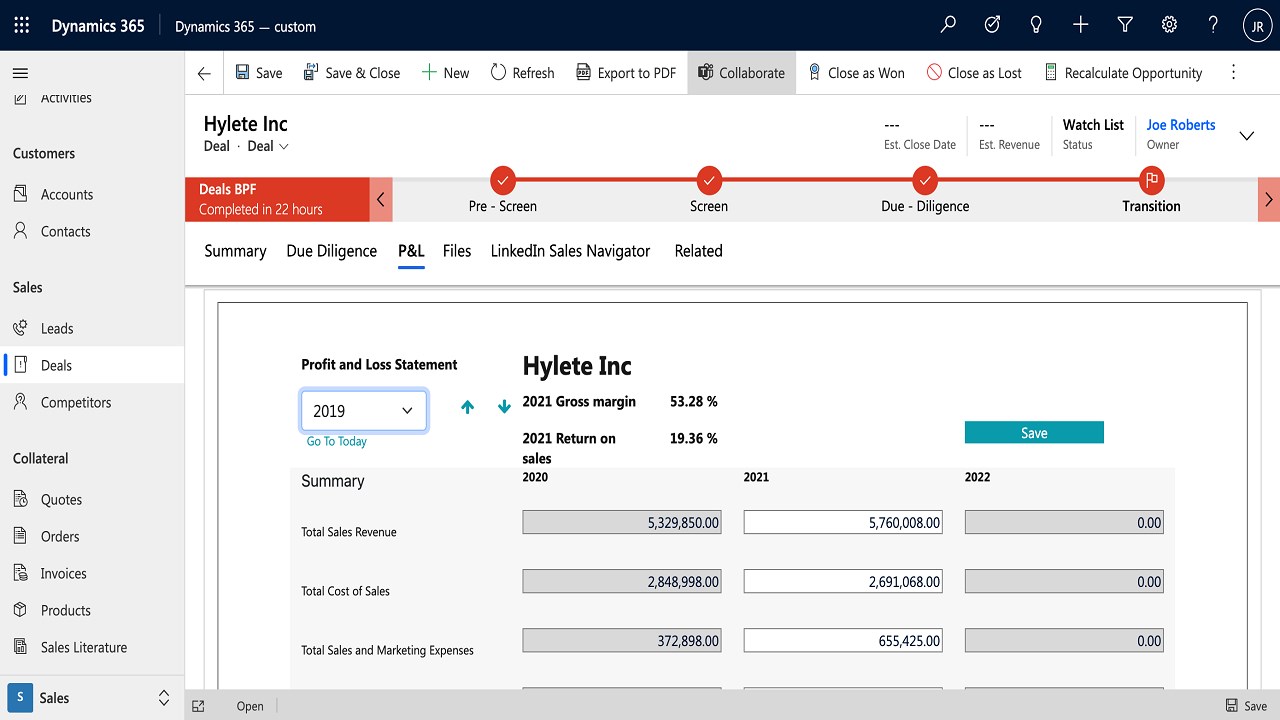Open Quotes in sidebar
The height and width of the screenshot is (720, 1280).
tap(92, 499)
